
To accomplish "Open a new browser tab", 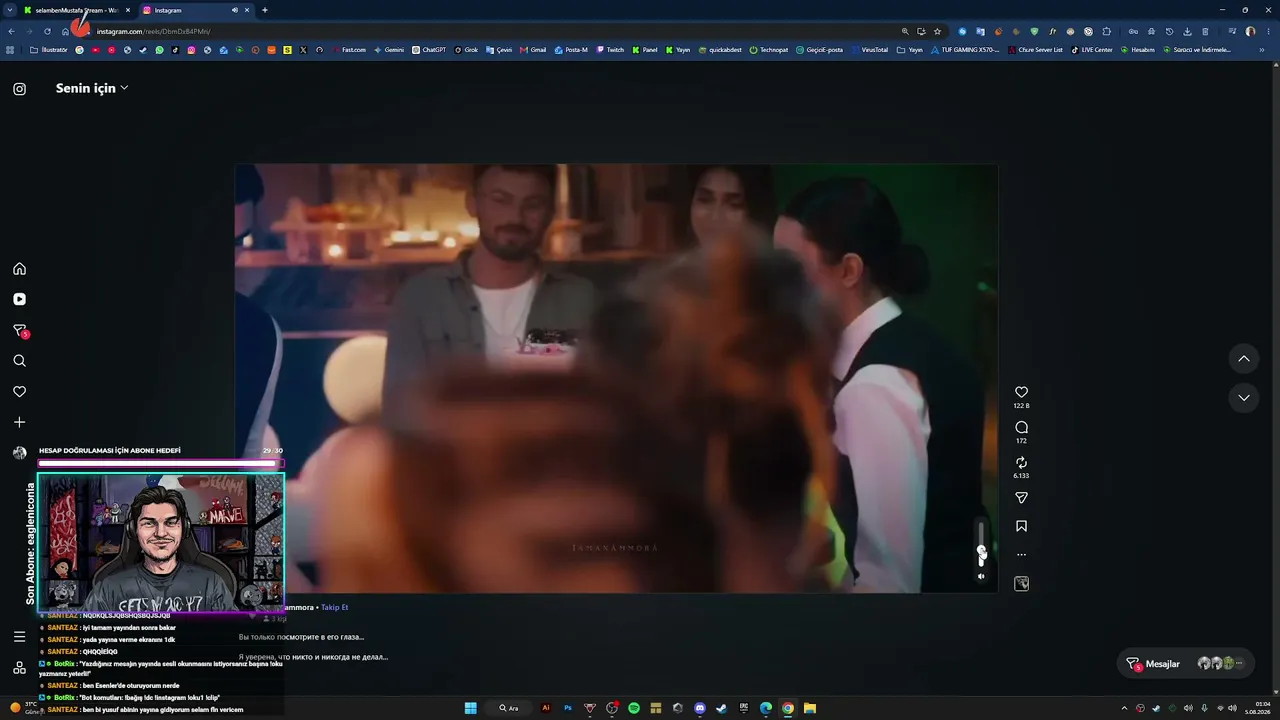I will point(265,10).
